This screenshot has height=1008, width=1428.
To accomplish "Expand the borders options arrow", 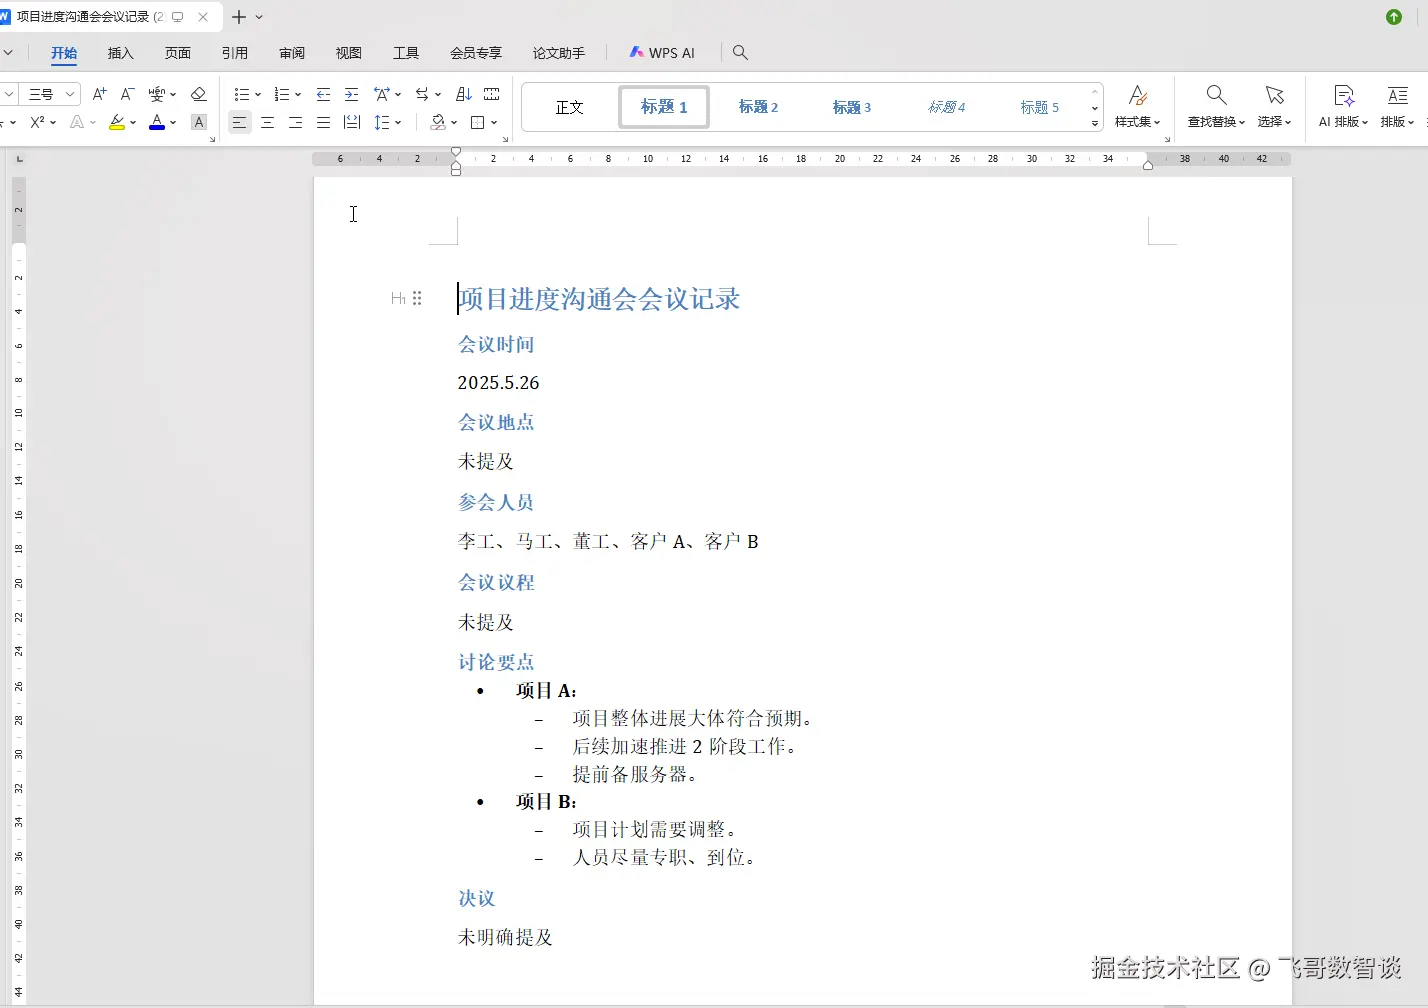I will click(493, 122).
